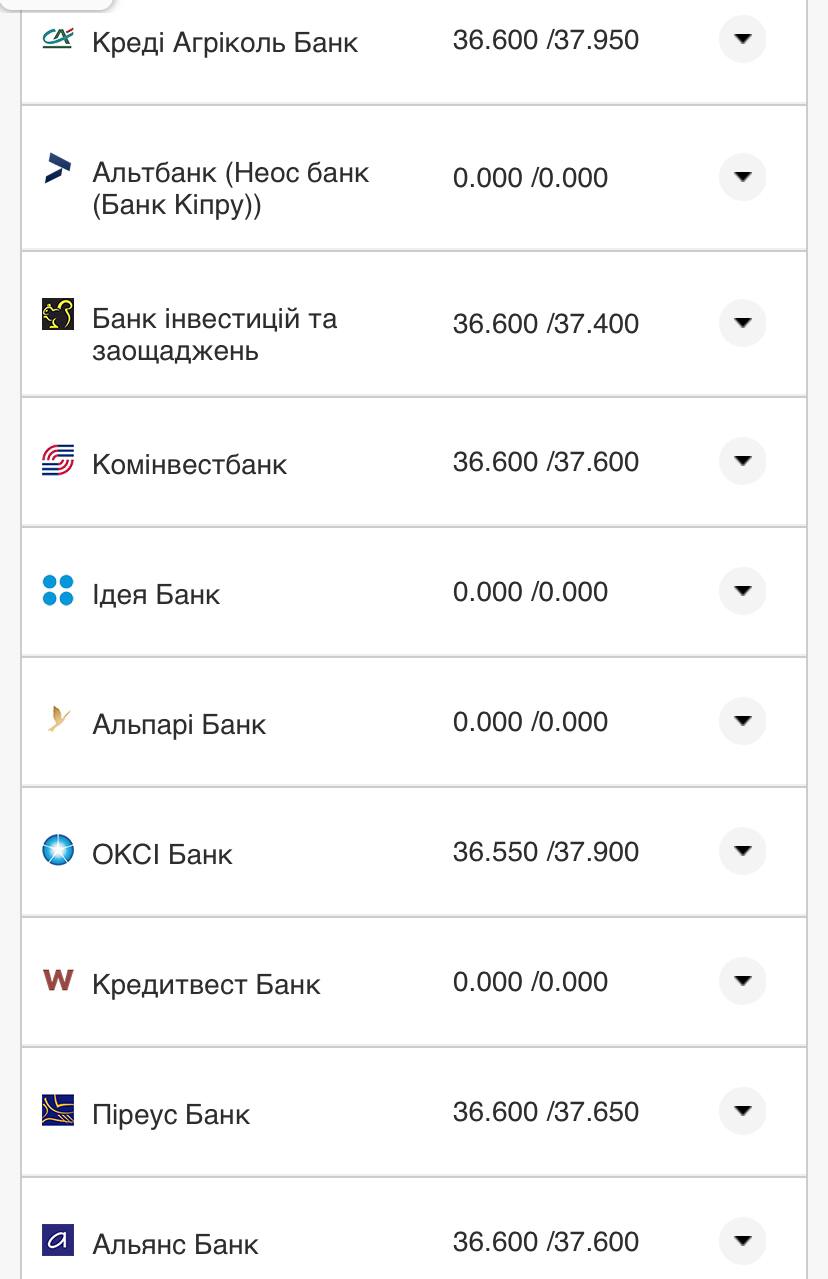The image size is (828, 1279).
Task: Click the Альянс Банк logo icon
Action: coord(58,1240)
